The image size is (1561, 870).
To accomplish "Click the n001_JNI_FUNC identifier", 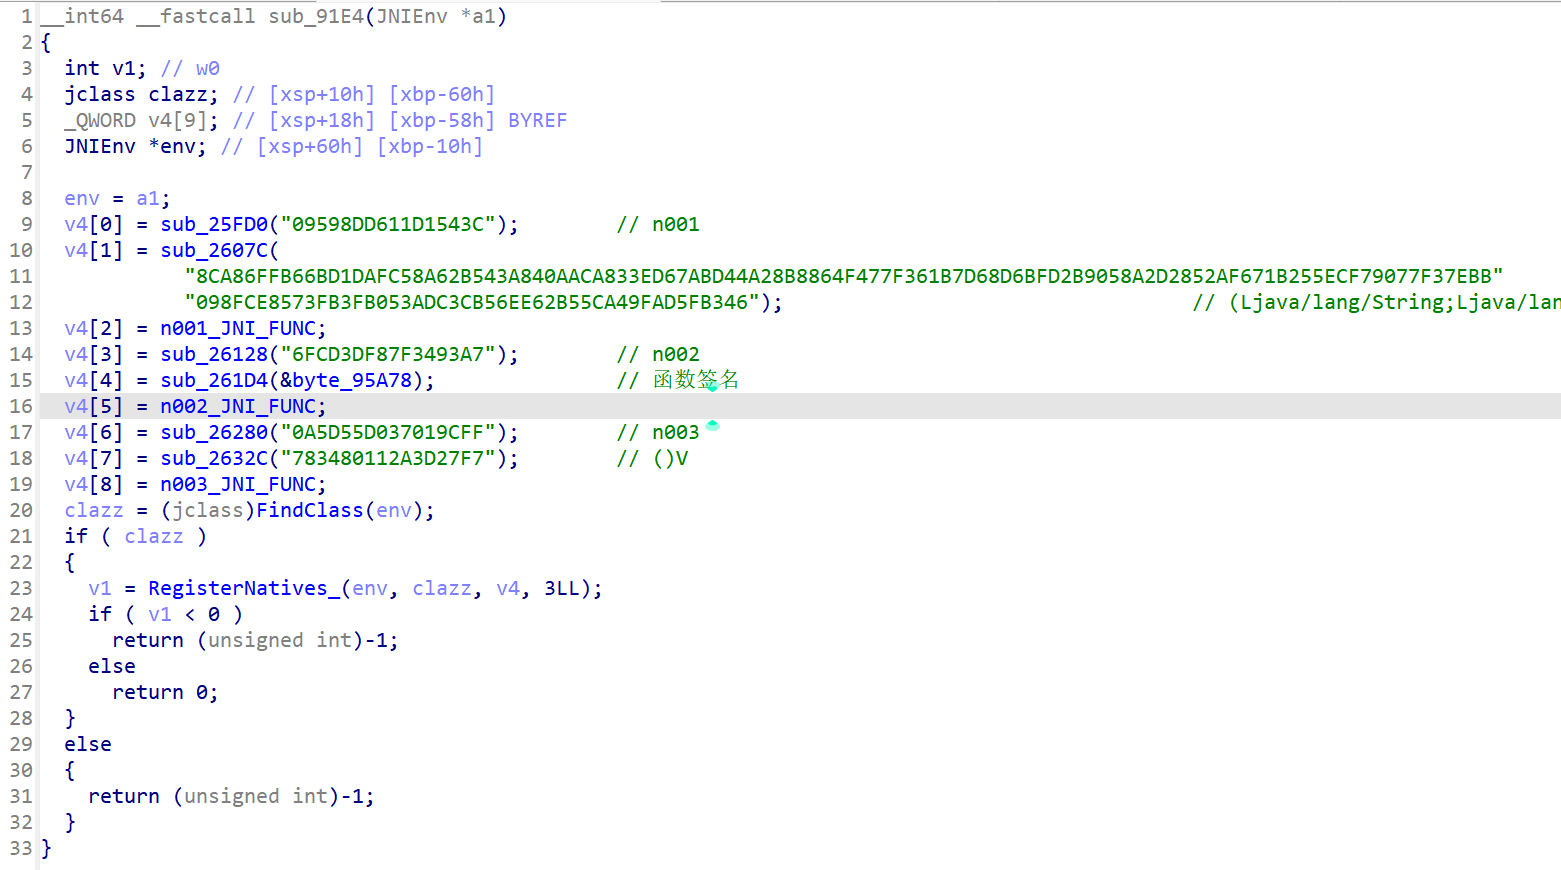I will [x=238, y=328].
